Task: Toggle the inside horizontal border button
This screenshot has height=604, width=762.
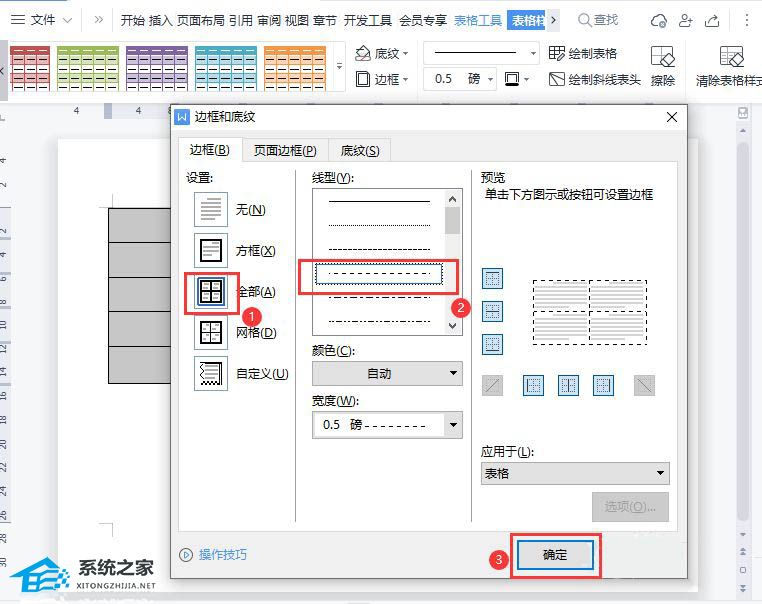Action: [x=492, y=311]
